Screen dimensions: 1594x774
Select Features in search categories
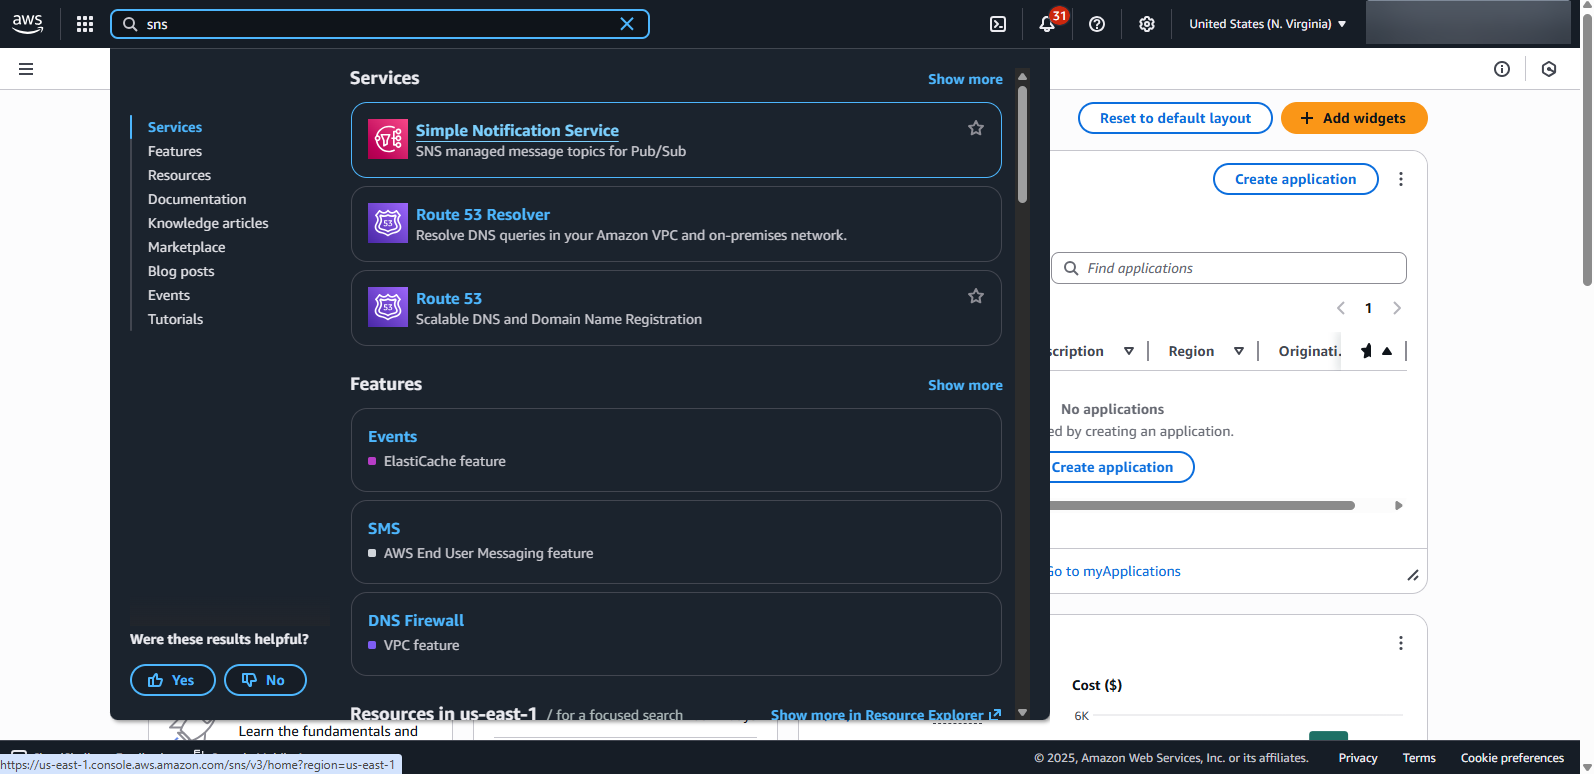[x=175, y=151]
